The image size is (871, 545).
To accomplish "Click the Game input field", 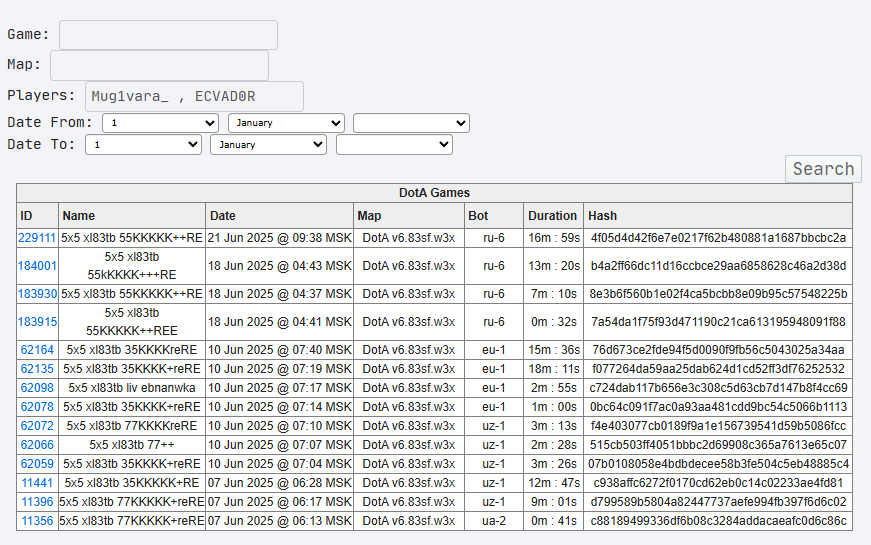I will pyautogui.click(x=168, y=35).
